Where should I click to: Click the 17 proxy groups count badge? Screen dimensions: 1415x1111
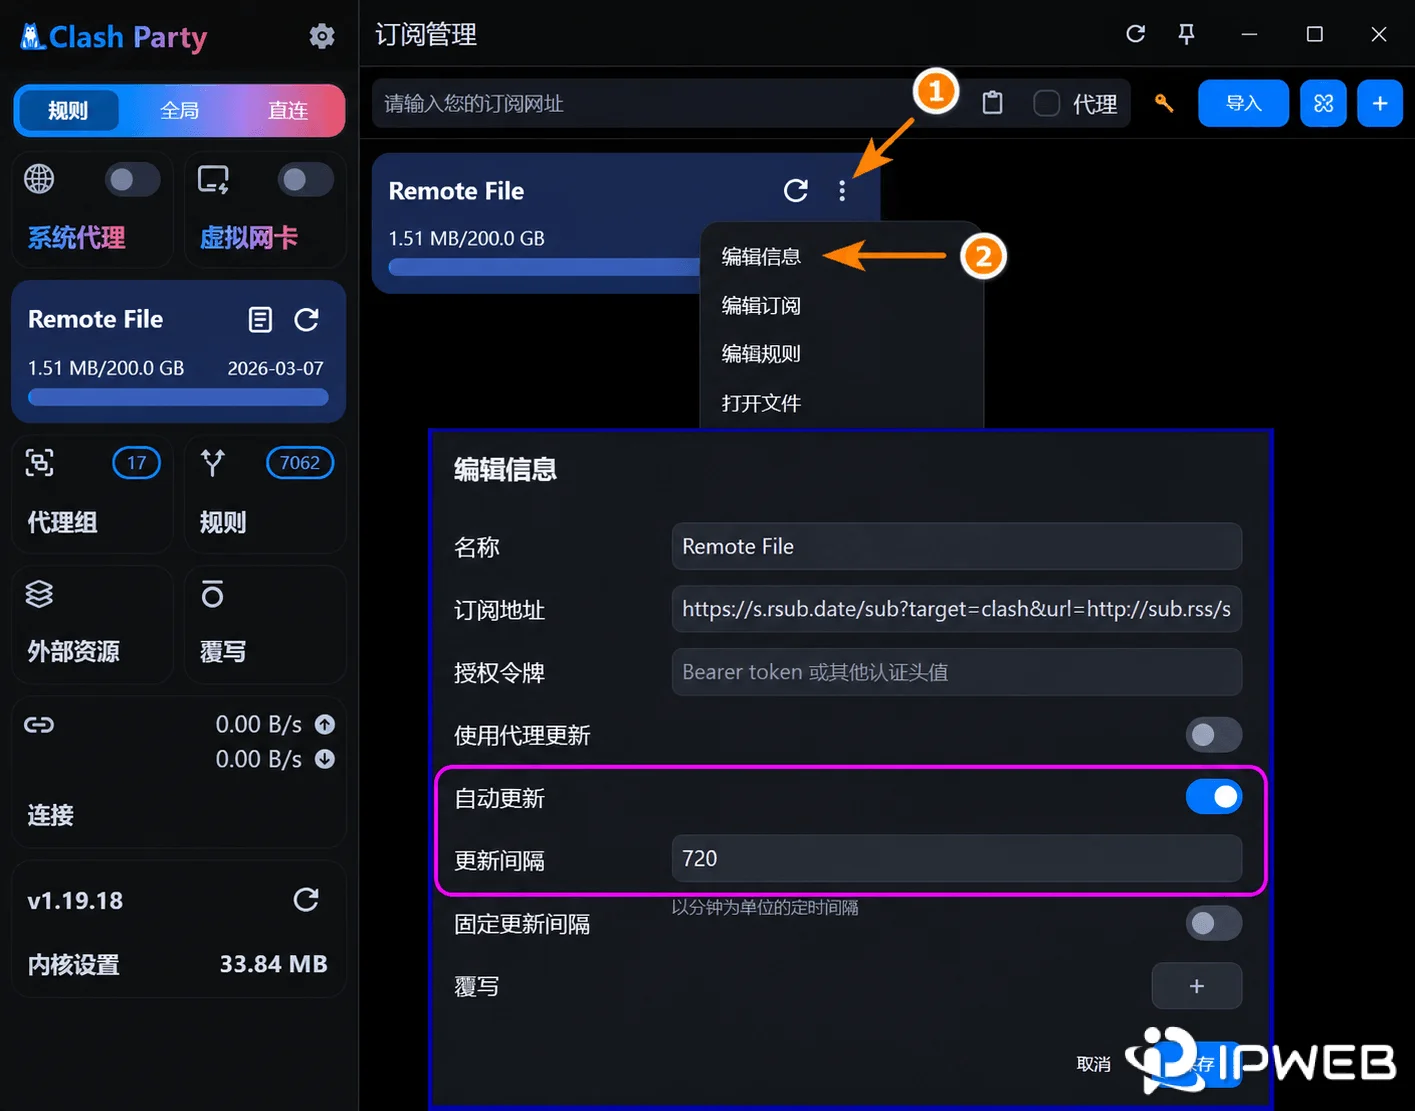click(136, 463)
